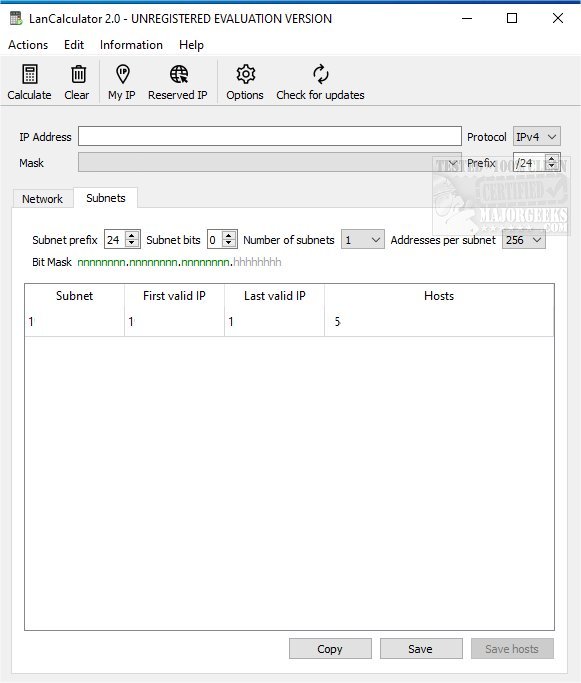This screenshot has height=683, width=581.
Task: Select the Subnets tab
Action: click(105, 198)
